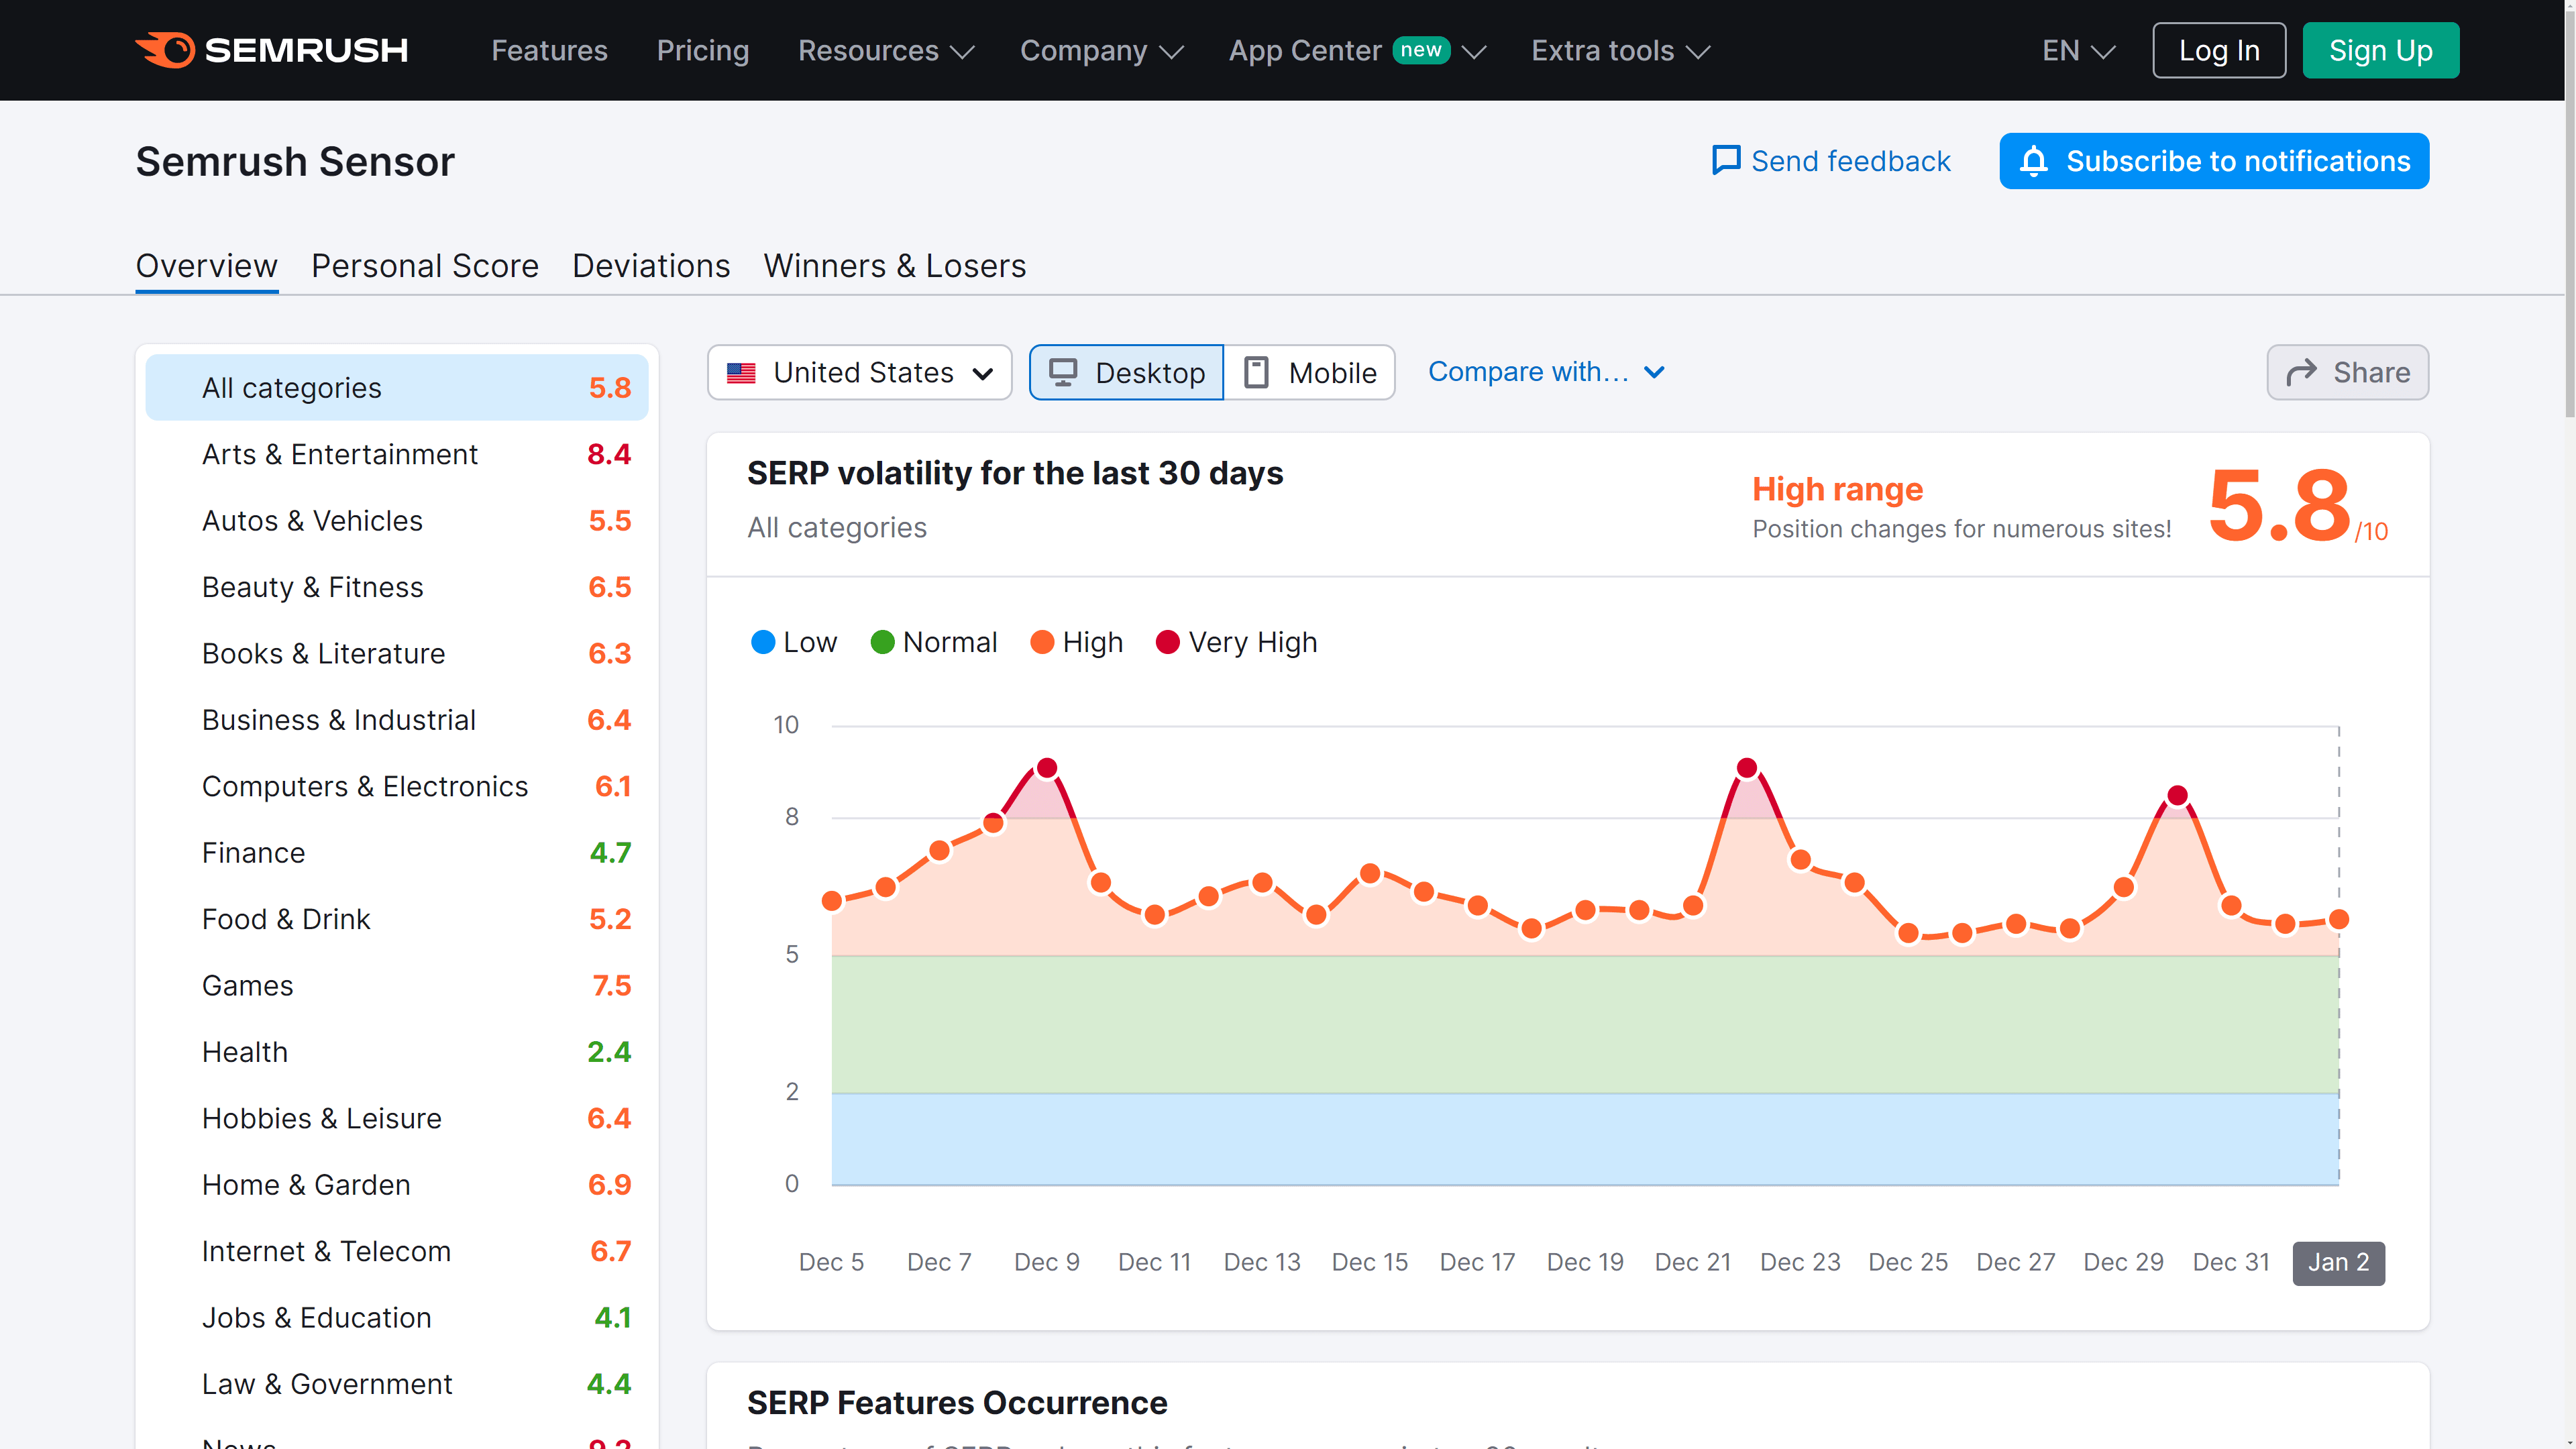
Task: Click the Jan 2 date label
Action: (x=2338, y=1263)
